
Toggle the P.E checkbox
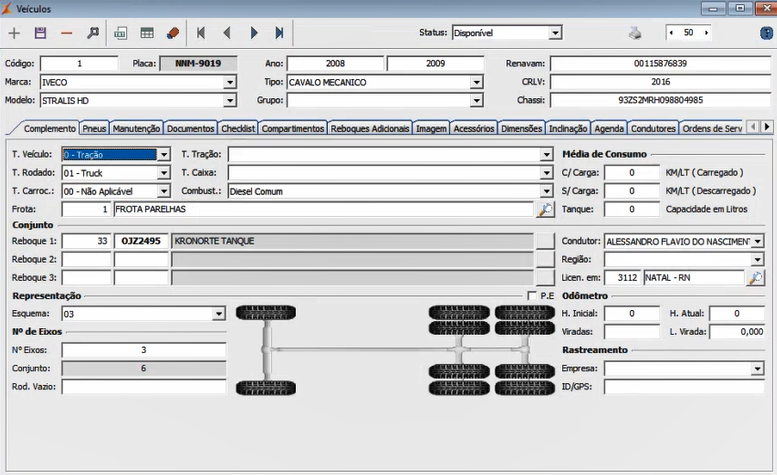click(x=532, y=296)
